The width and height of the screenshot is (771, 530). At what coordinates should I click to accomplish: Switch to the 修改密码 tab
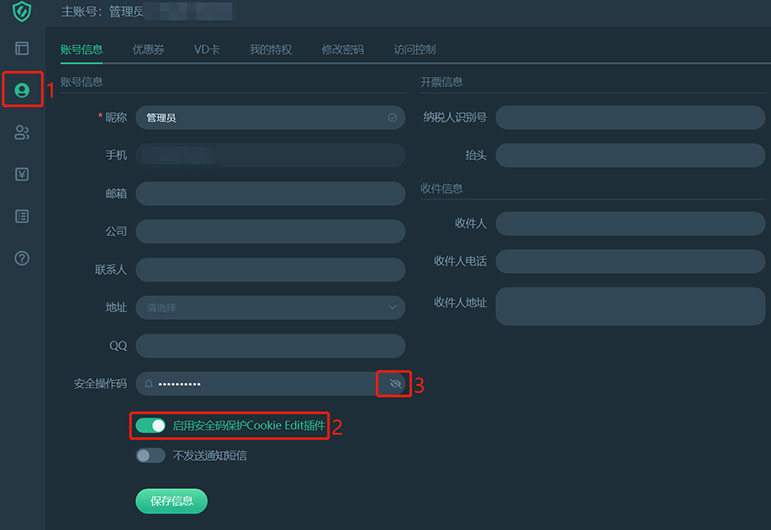(x=342, y=49)
